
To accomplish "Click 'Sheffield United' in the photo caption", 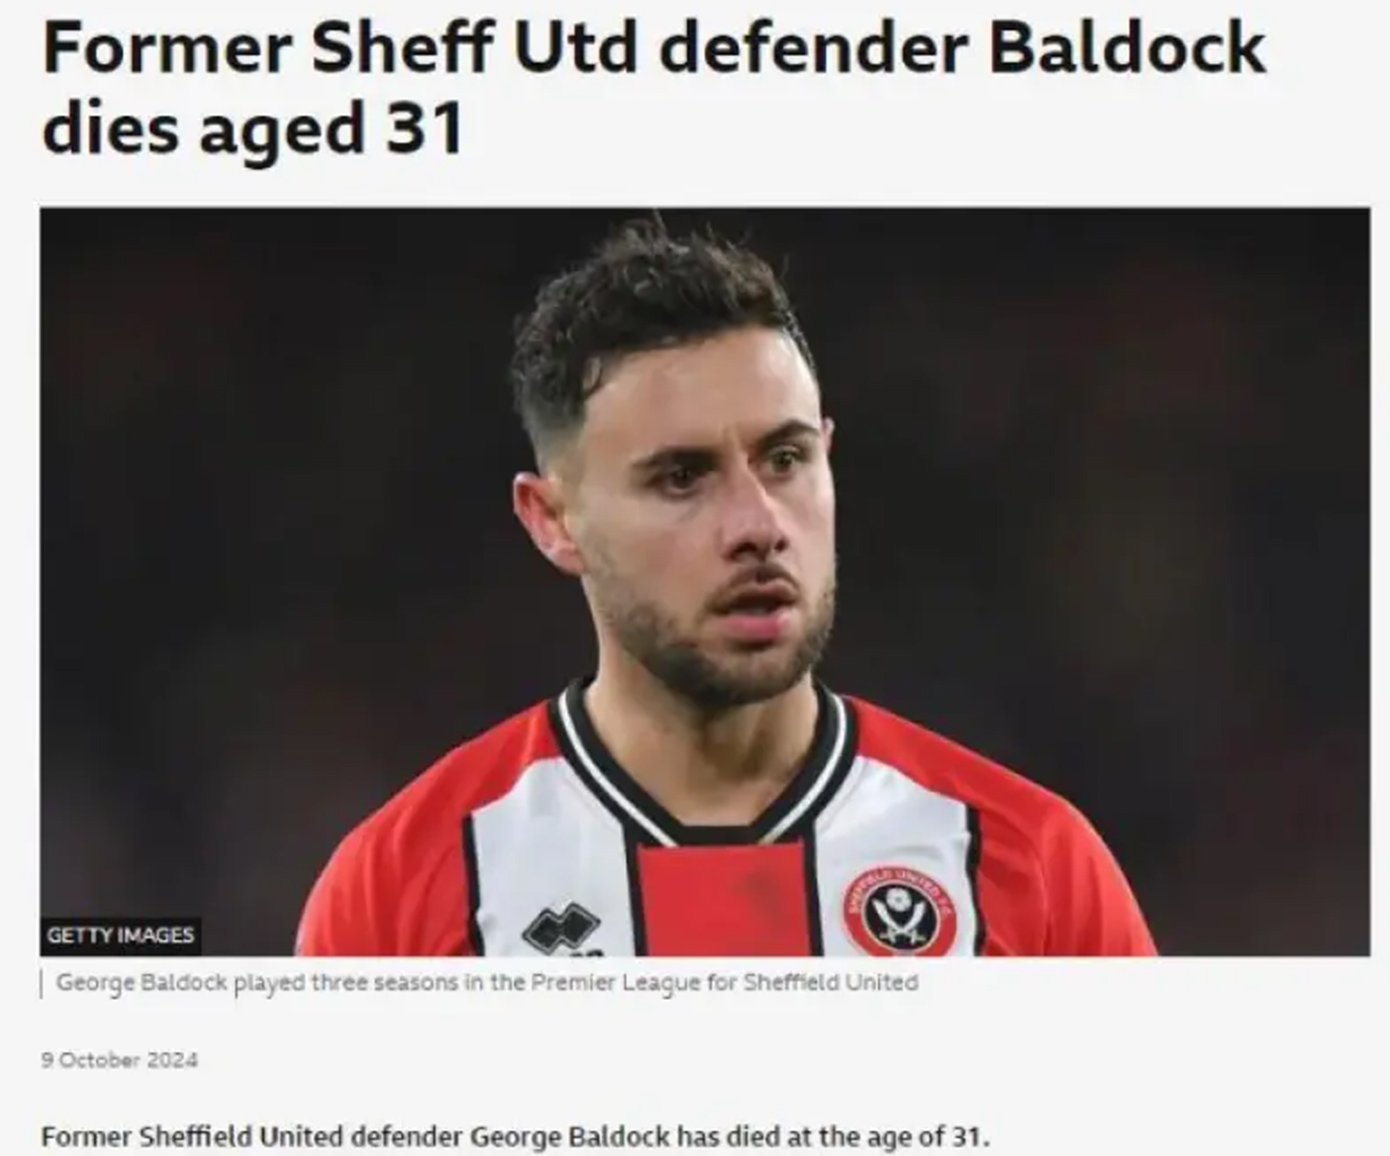I will 830,983.
